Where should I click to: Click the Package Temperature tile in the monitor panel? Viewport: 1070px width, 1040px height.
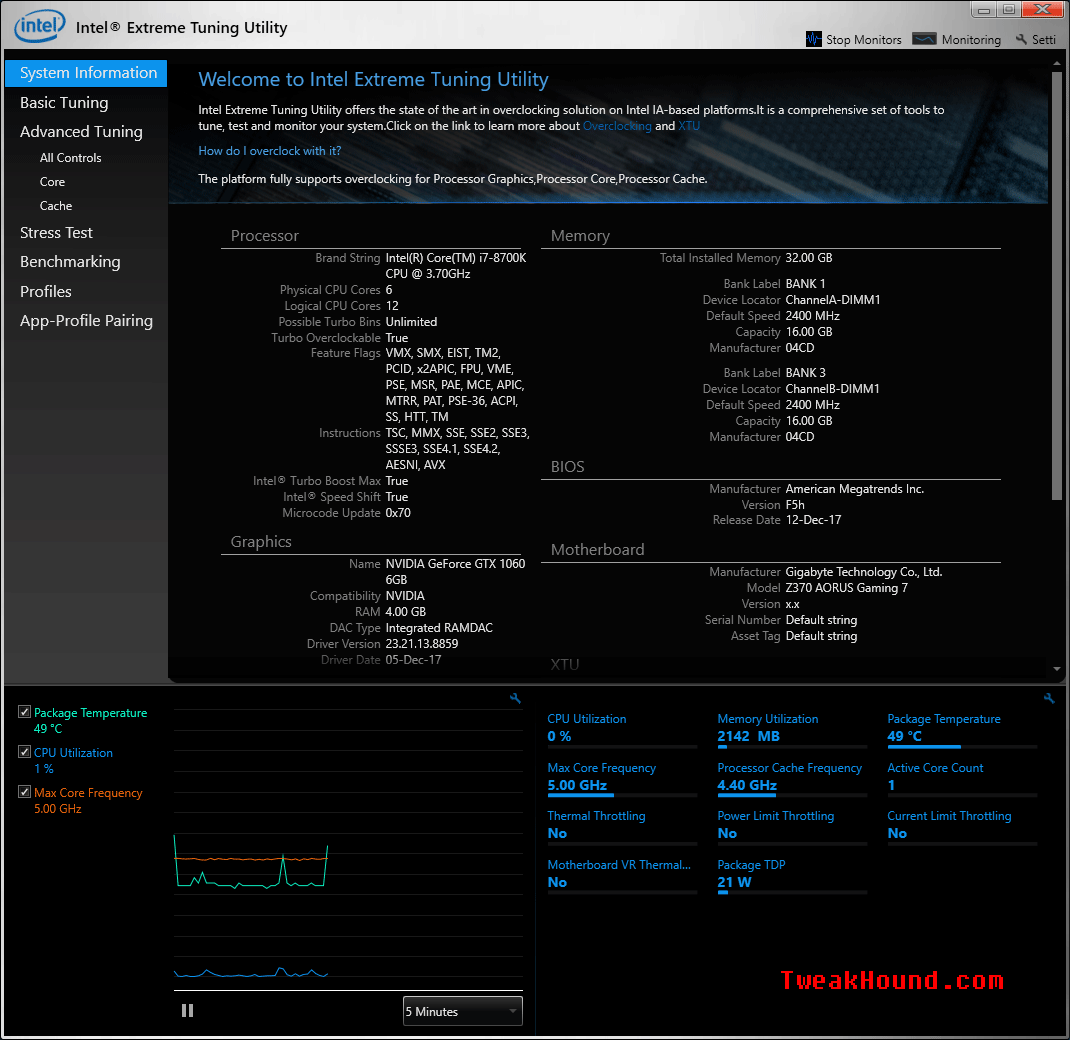961,729
